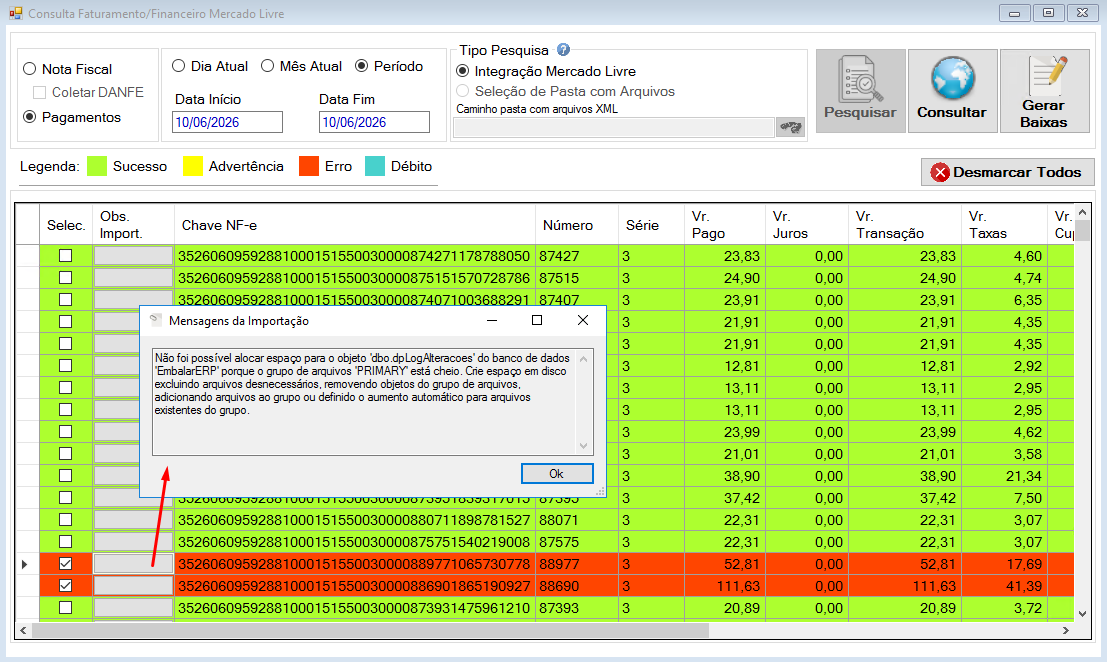Image resolution: width=1107 pixels, height=662 pixels.
Task: Check the row checkbox for number 87427
Action: tap(66, 255)
